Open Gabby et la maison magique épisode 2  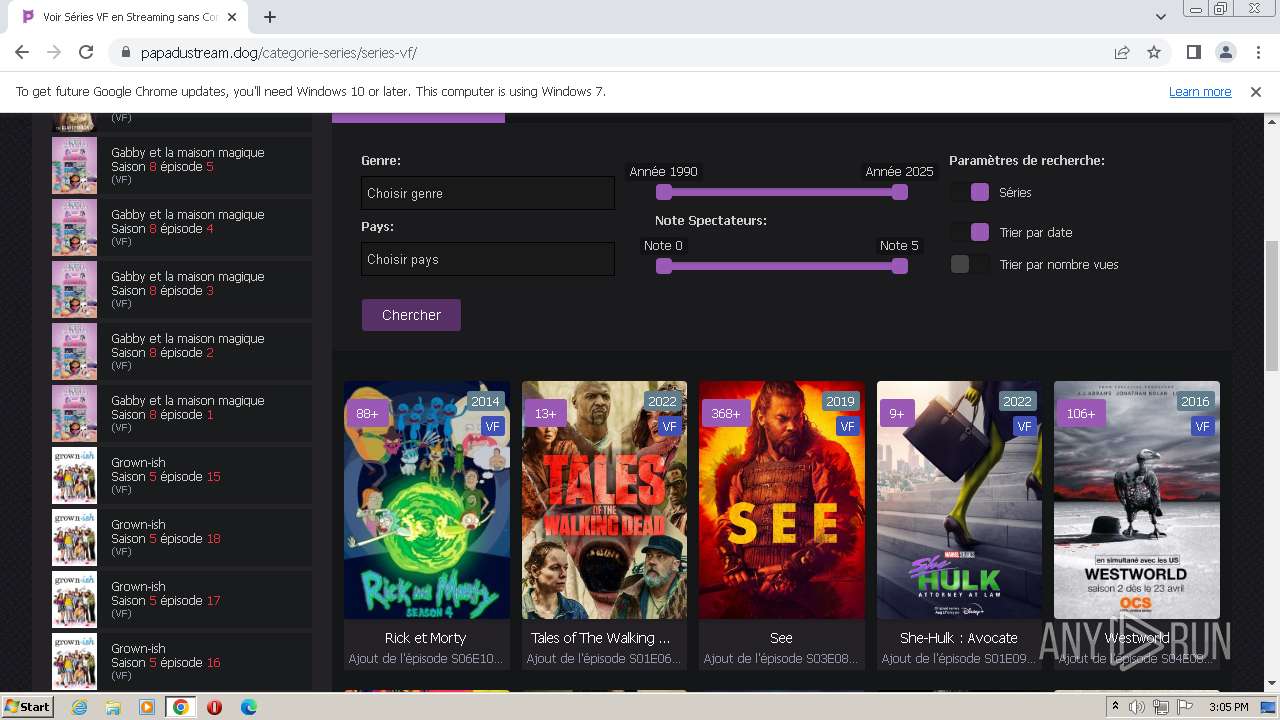point(182,351)
